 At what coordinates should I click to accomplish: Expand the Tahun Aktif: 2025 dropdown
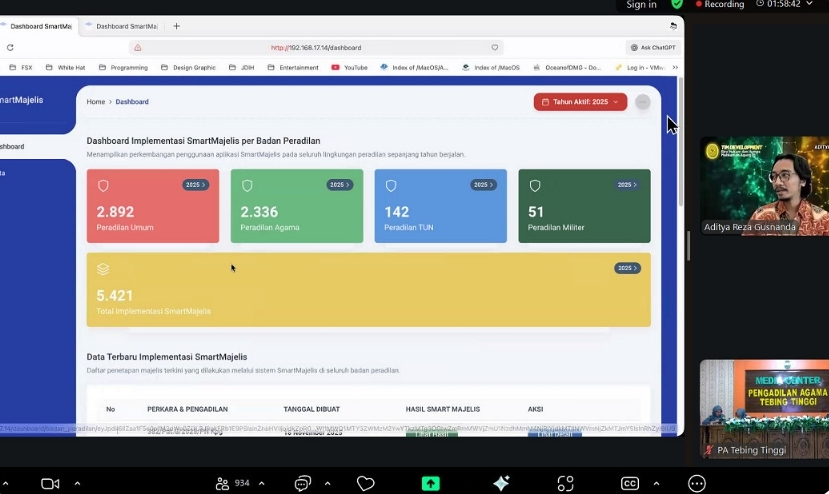(x=580, y=102)
